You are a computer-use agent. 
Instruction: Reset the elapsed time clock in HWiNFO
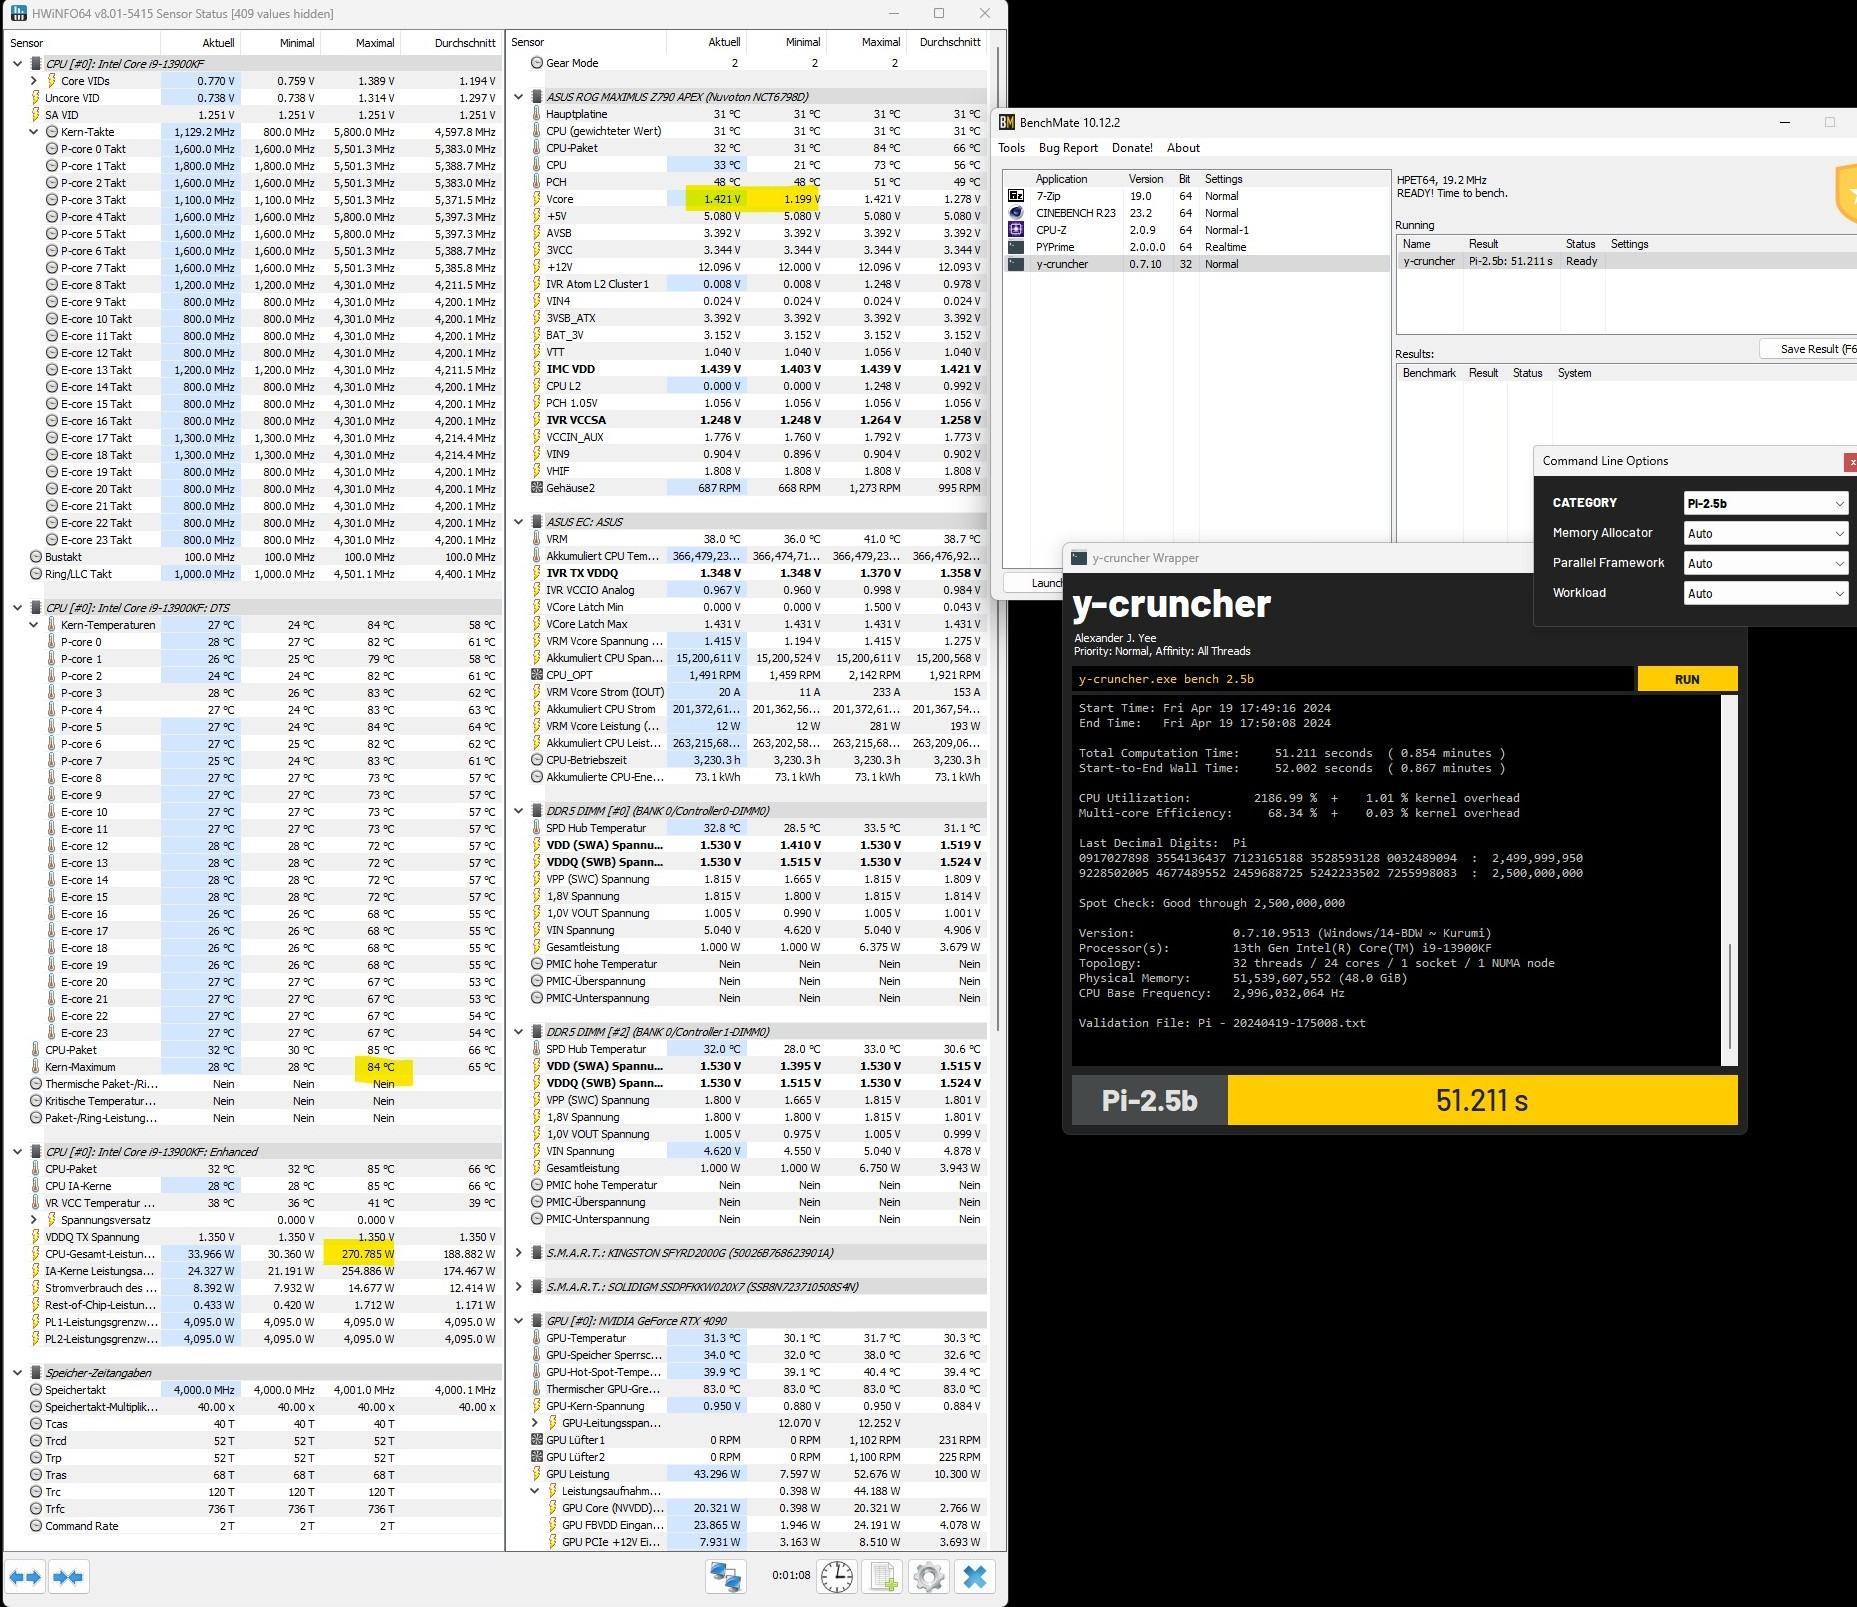[837, 1577]
